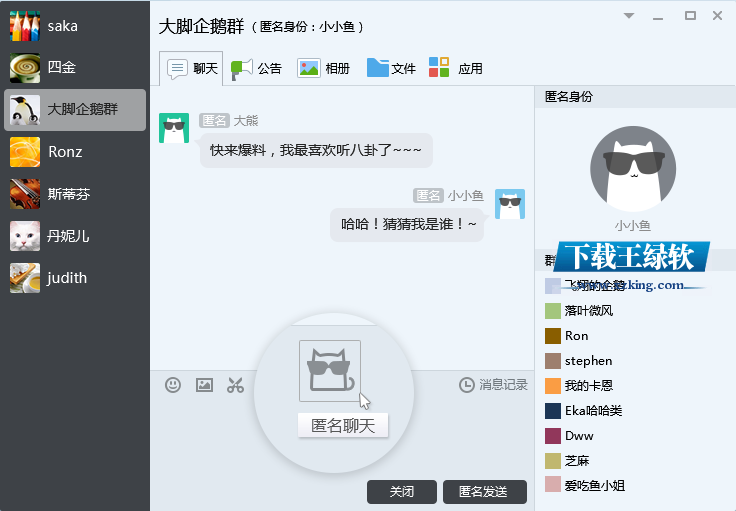Open the window options dropdown arrow
Image resolution: width=736 pixels, height=511 pixels.
(629, 16)
